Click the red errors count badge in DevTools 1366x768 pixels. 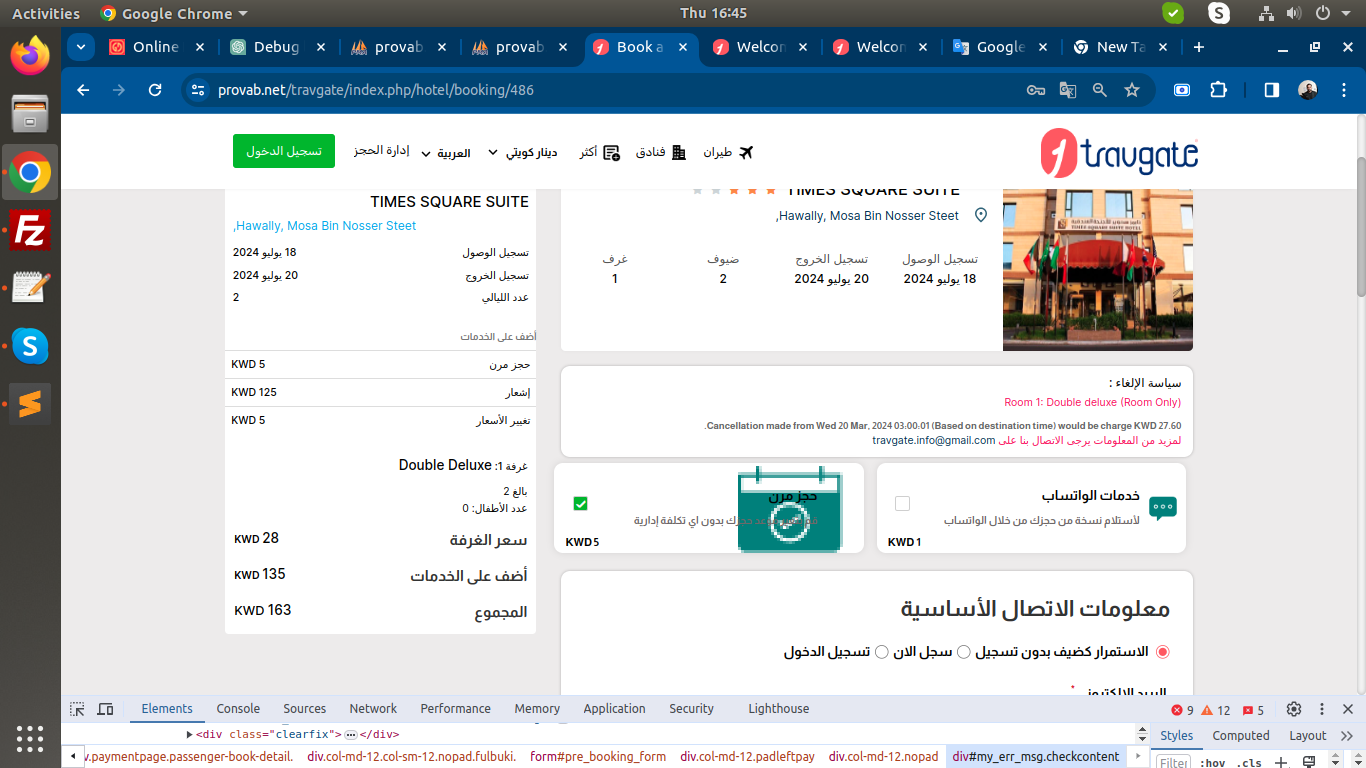pyautogui.click(x=1183, y=710)
